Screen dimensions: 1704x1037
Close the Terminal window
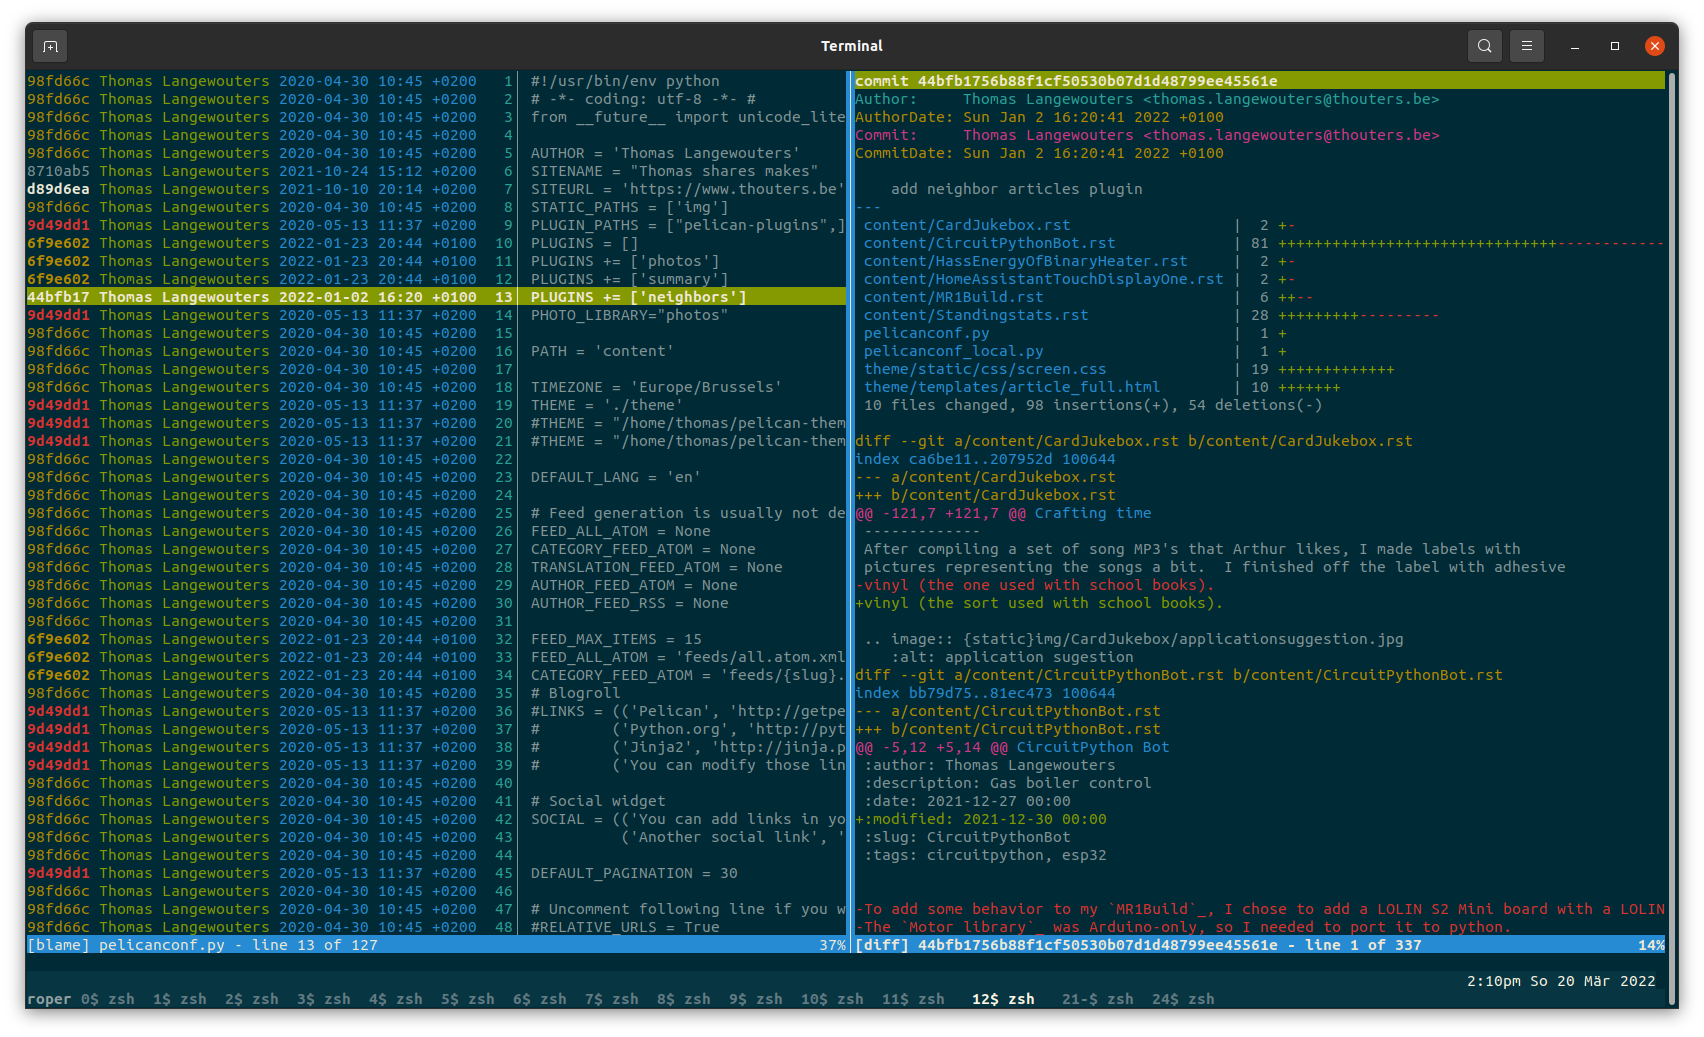point(1655,46)
